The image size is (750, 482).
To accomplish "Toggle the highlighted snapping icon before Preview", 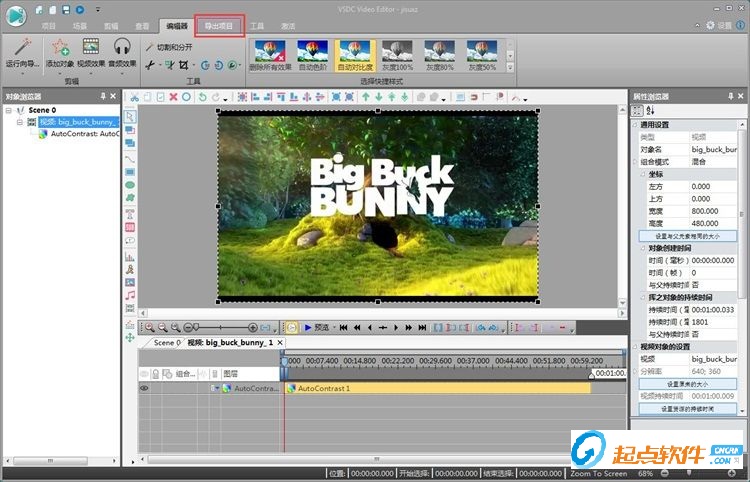I will tap(291, 328).
